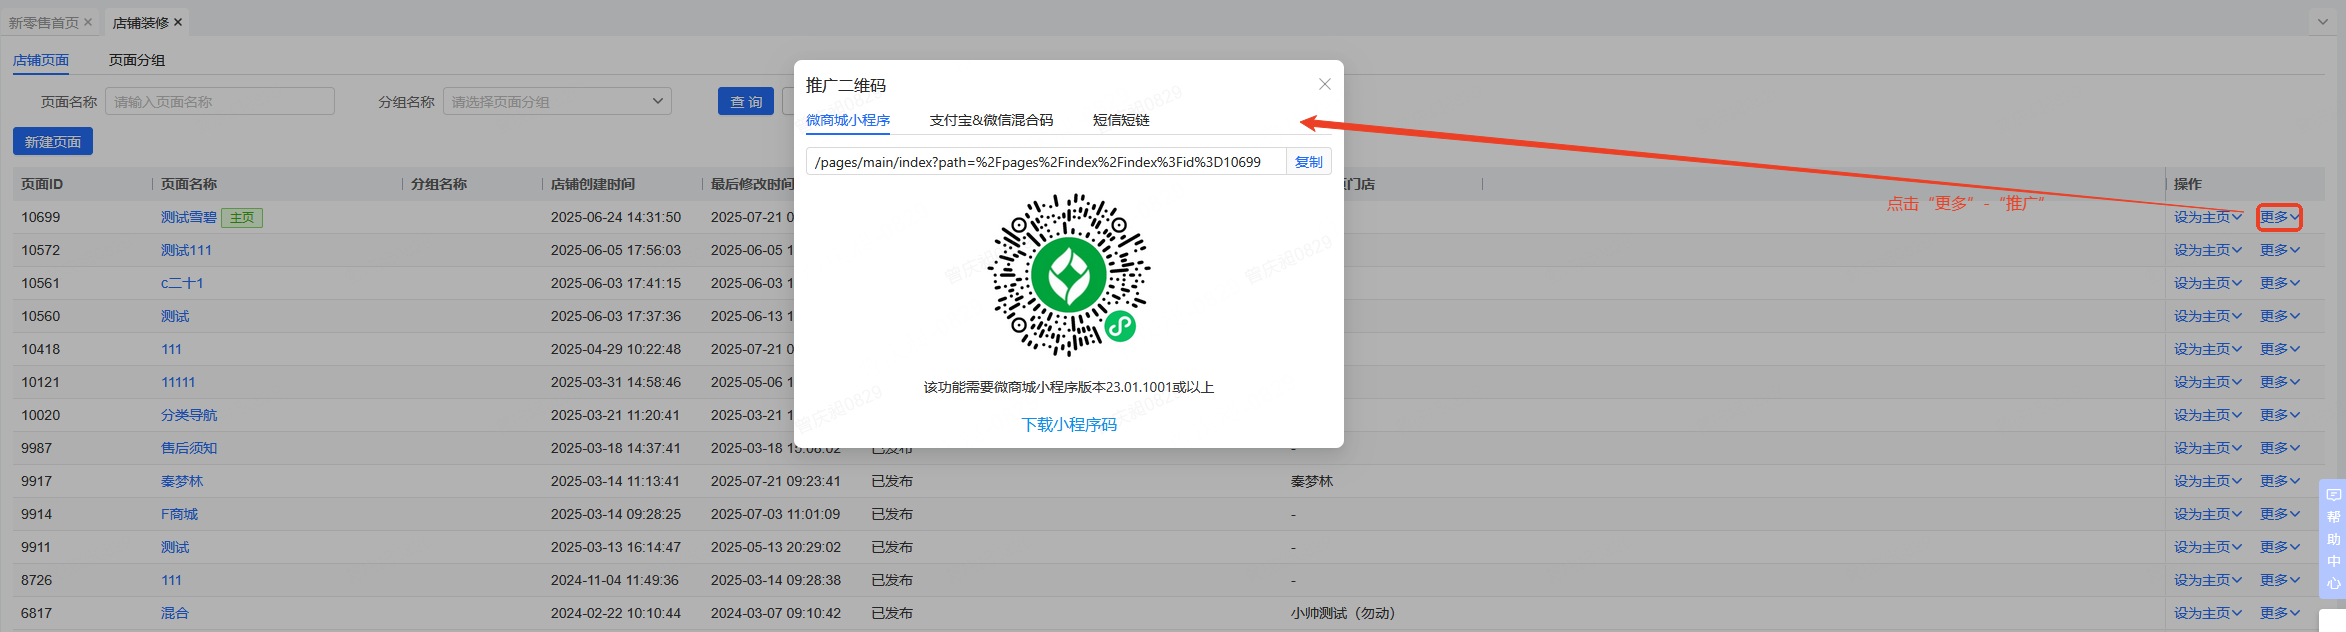2346x632 pixels.
Task: Expand 设为主页 for row 10418
Action: pyautogui.click(x=2208, y=349)
